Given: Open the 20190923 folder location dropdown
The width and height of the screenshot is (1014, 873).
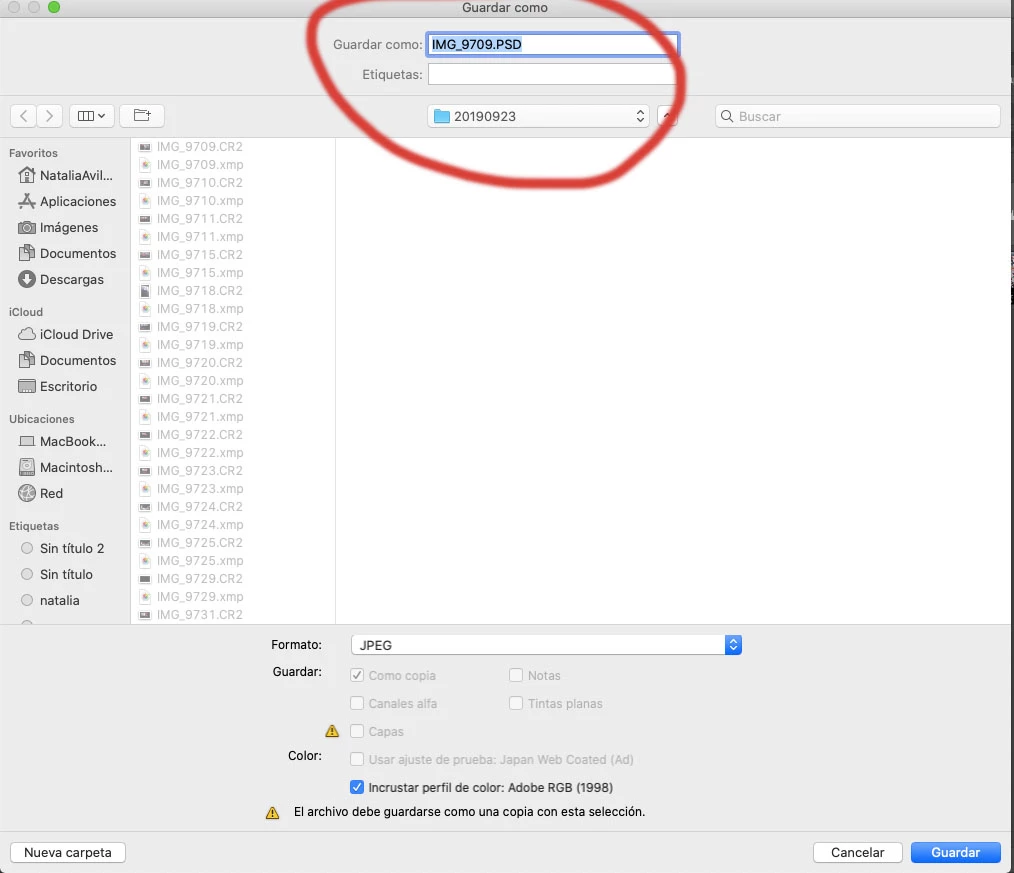Looking at the screenshot, I should (x=538, y=116).
